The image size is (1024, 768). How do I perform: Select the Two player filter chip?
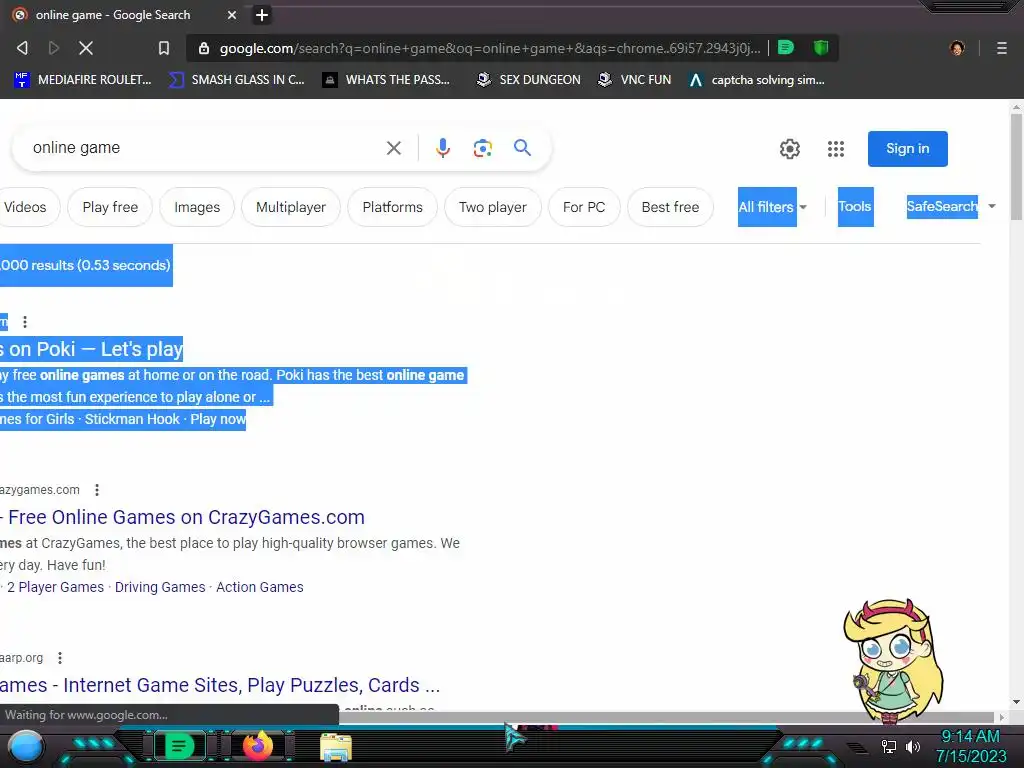[492, 207]
